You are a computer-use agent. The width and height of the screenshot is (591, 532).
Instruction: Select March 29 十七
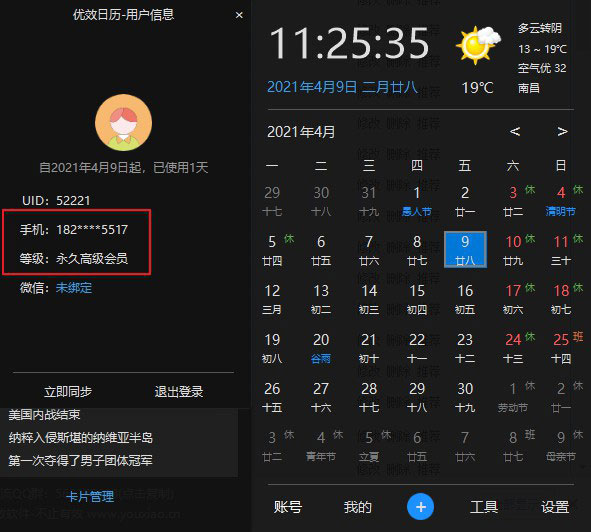272,201
